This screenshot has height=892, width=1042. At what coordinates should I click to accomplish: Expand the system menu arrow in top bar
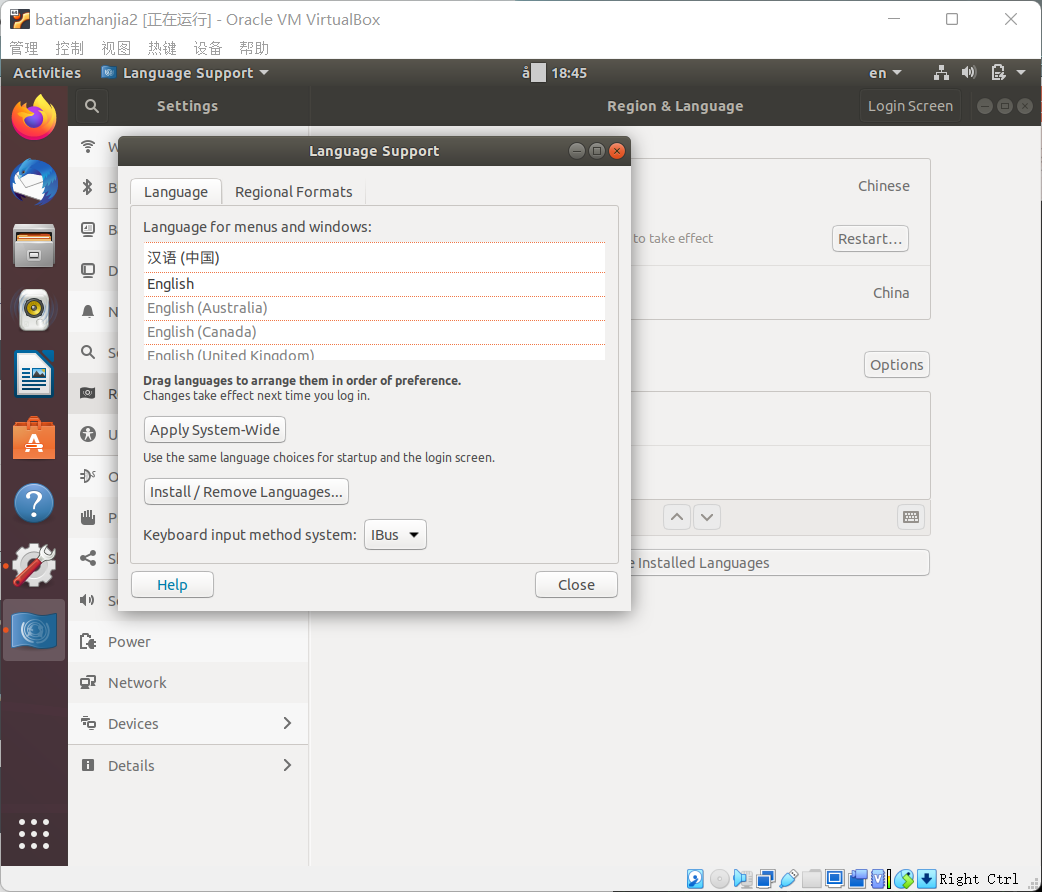pos(1021,72)
